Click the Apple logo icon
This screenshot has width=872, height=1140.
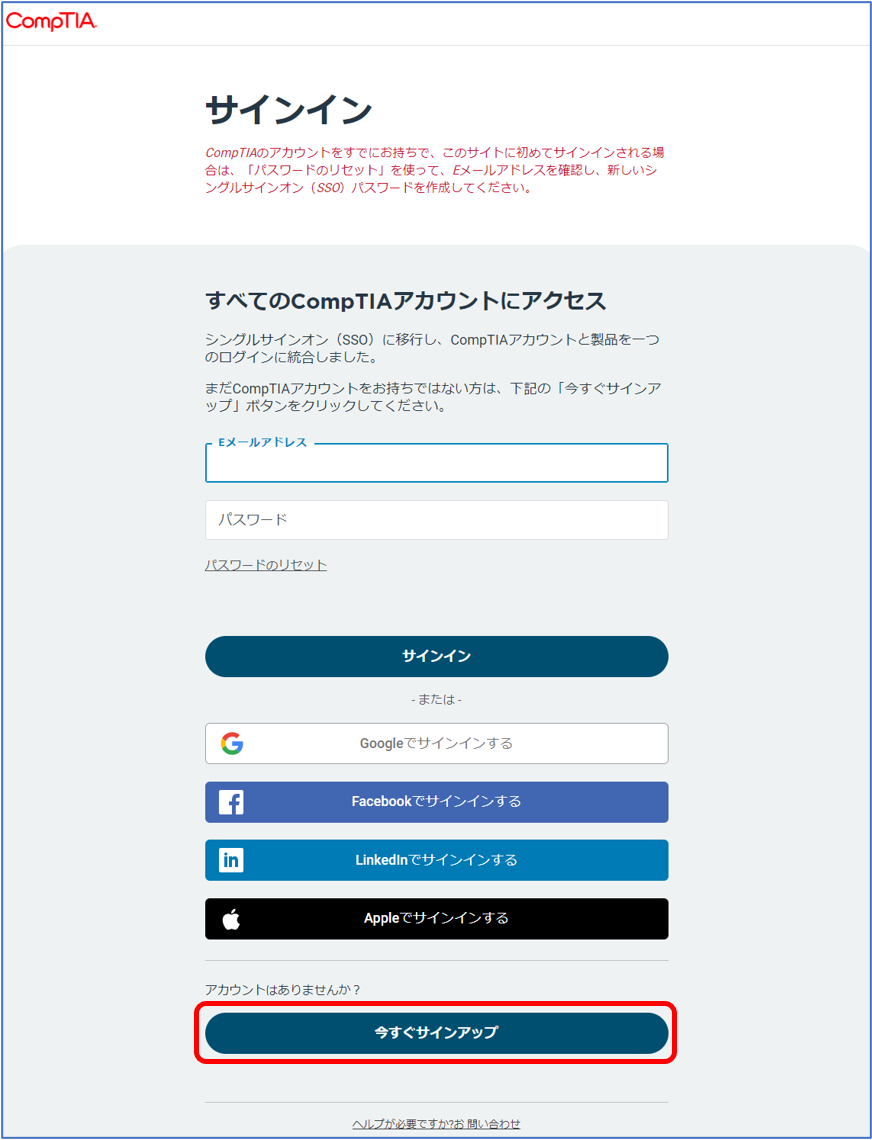(x=231, y=918)
